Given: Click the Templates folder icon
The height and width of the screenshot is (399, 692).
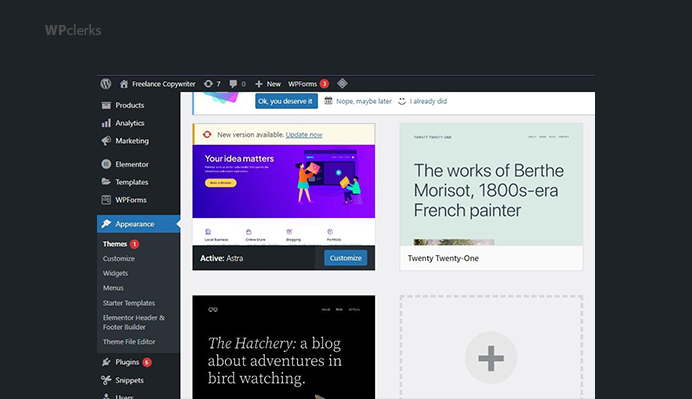Looking at the screenshot, I should pyautogui.click(x=106, y=182).
